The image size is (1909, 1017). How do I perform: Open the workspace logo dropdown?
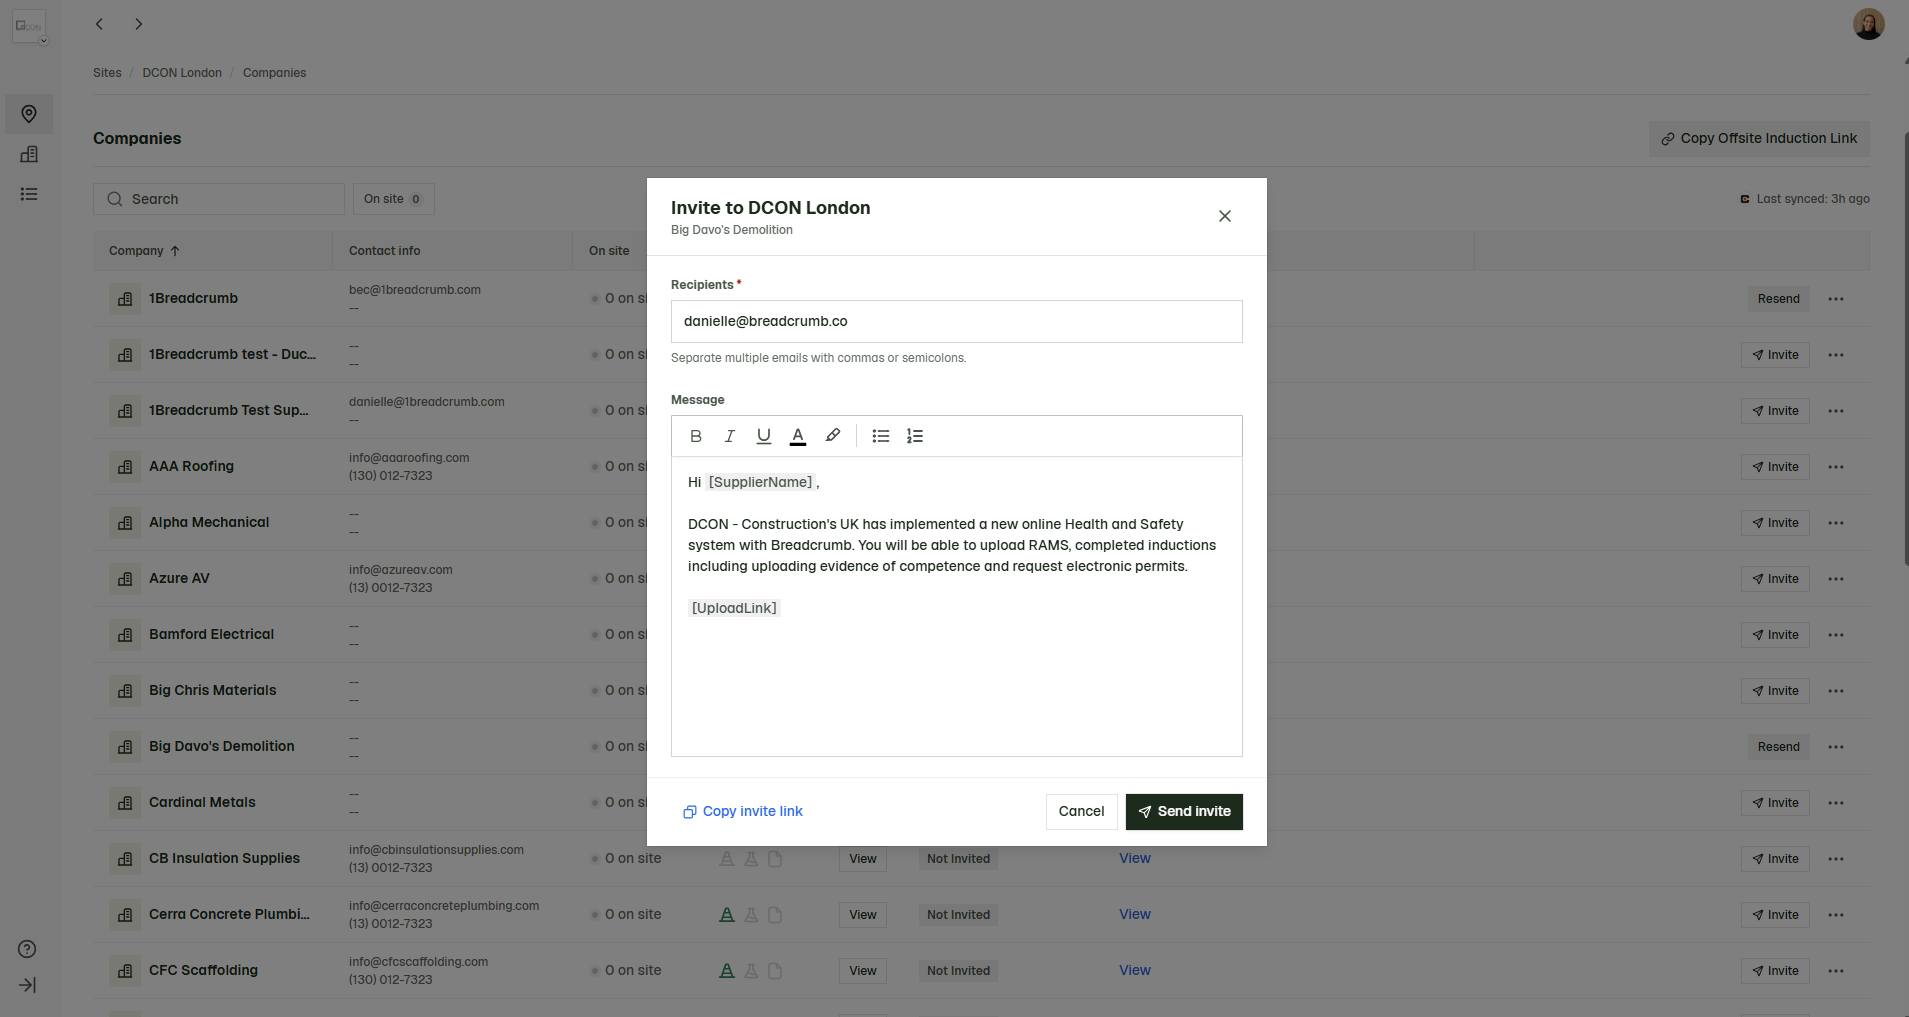(x=29, y=27)
